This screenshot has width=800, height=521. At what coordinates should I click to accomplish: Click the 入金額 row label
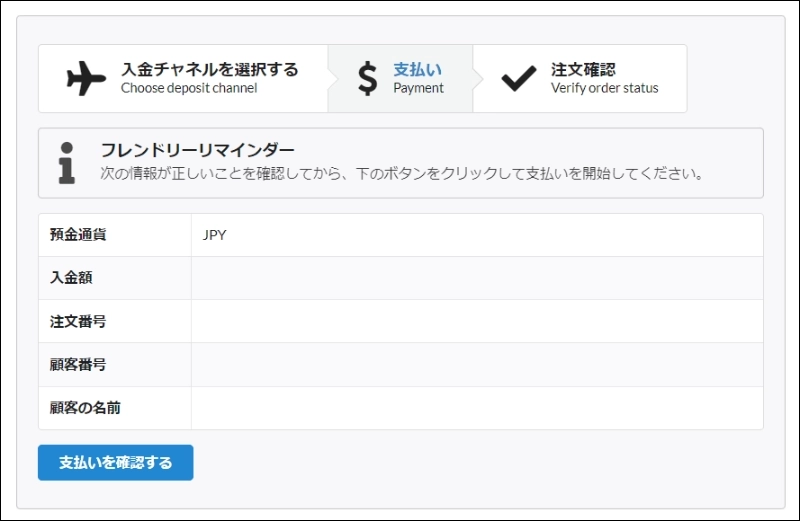(x=71, y=278)
